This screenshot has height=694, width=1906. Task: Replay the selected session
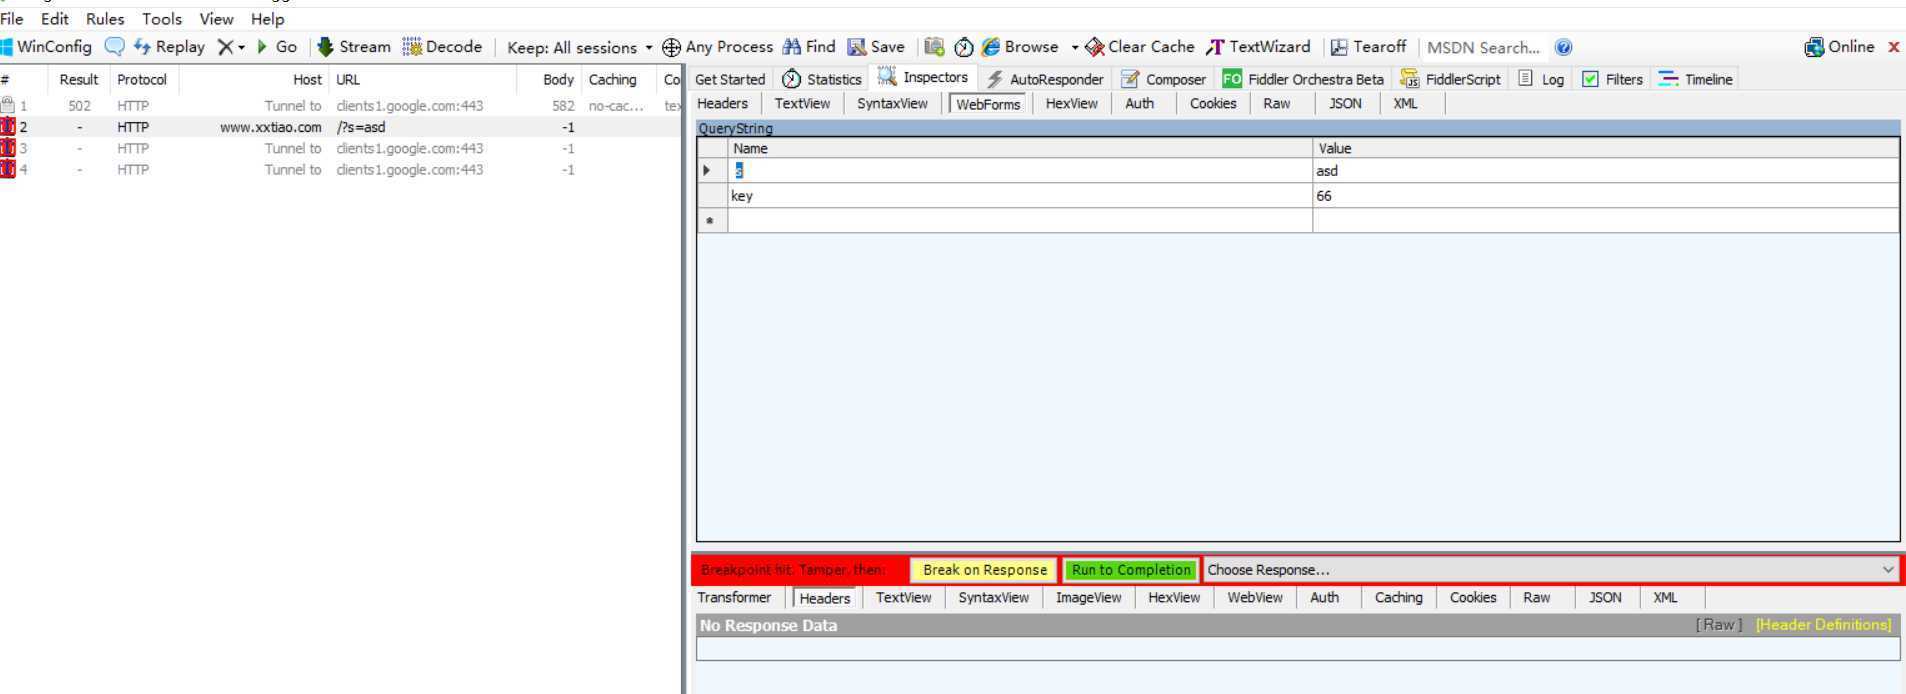169,47
